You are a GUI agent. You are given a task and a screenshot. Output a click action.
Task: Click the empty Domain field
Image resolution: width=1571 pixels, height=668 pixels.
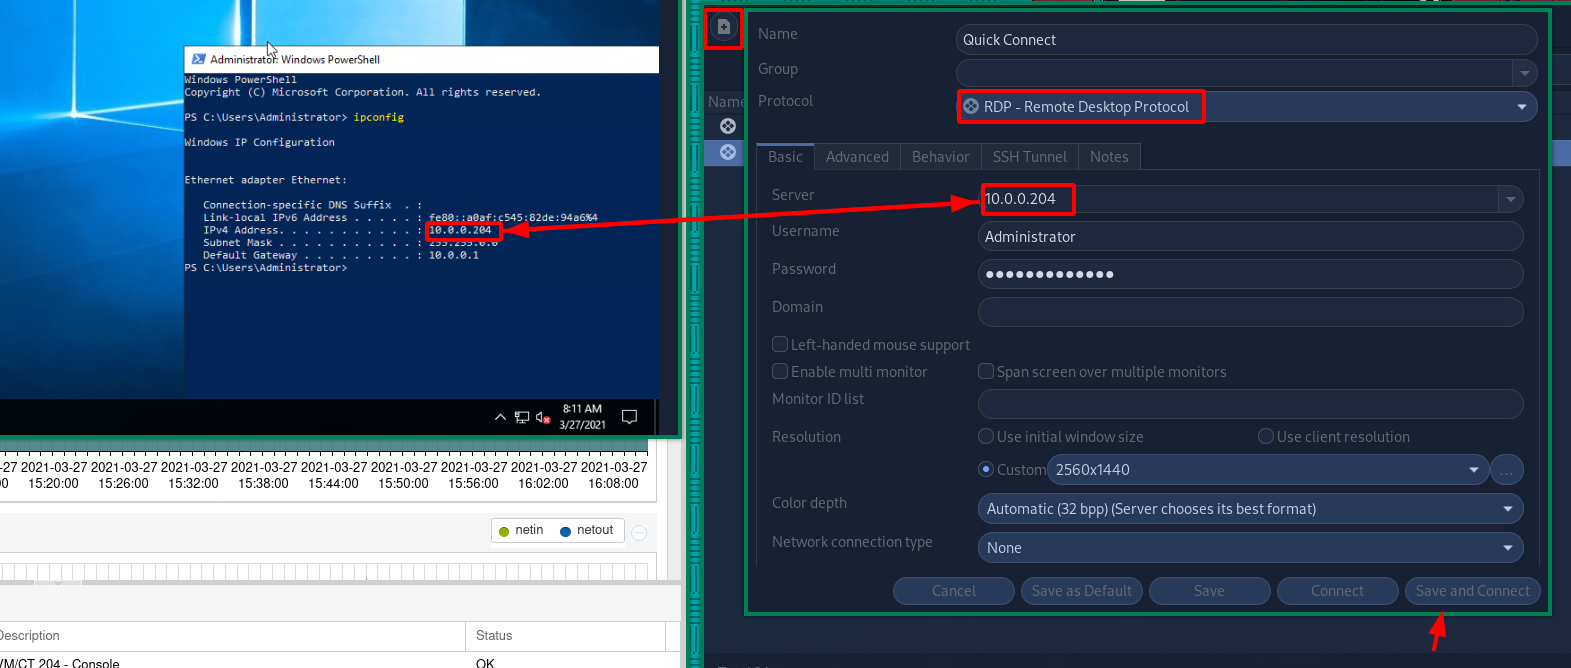(1250, 312)
